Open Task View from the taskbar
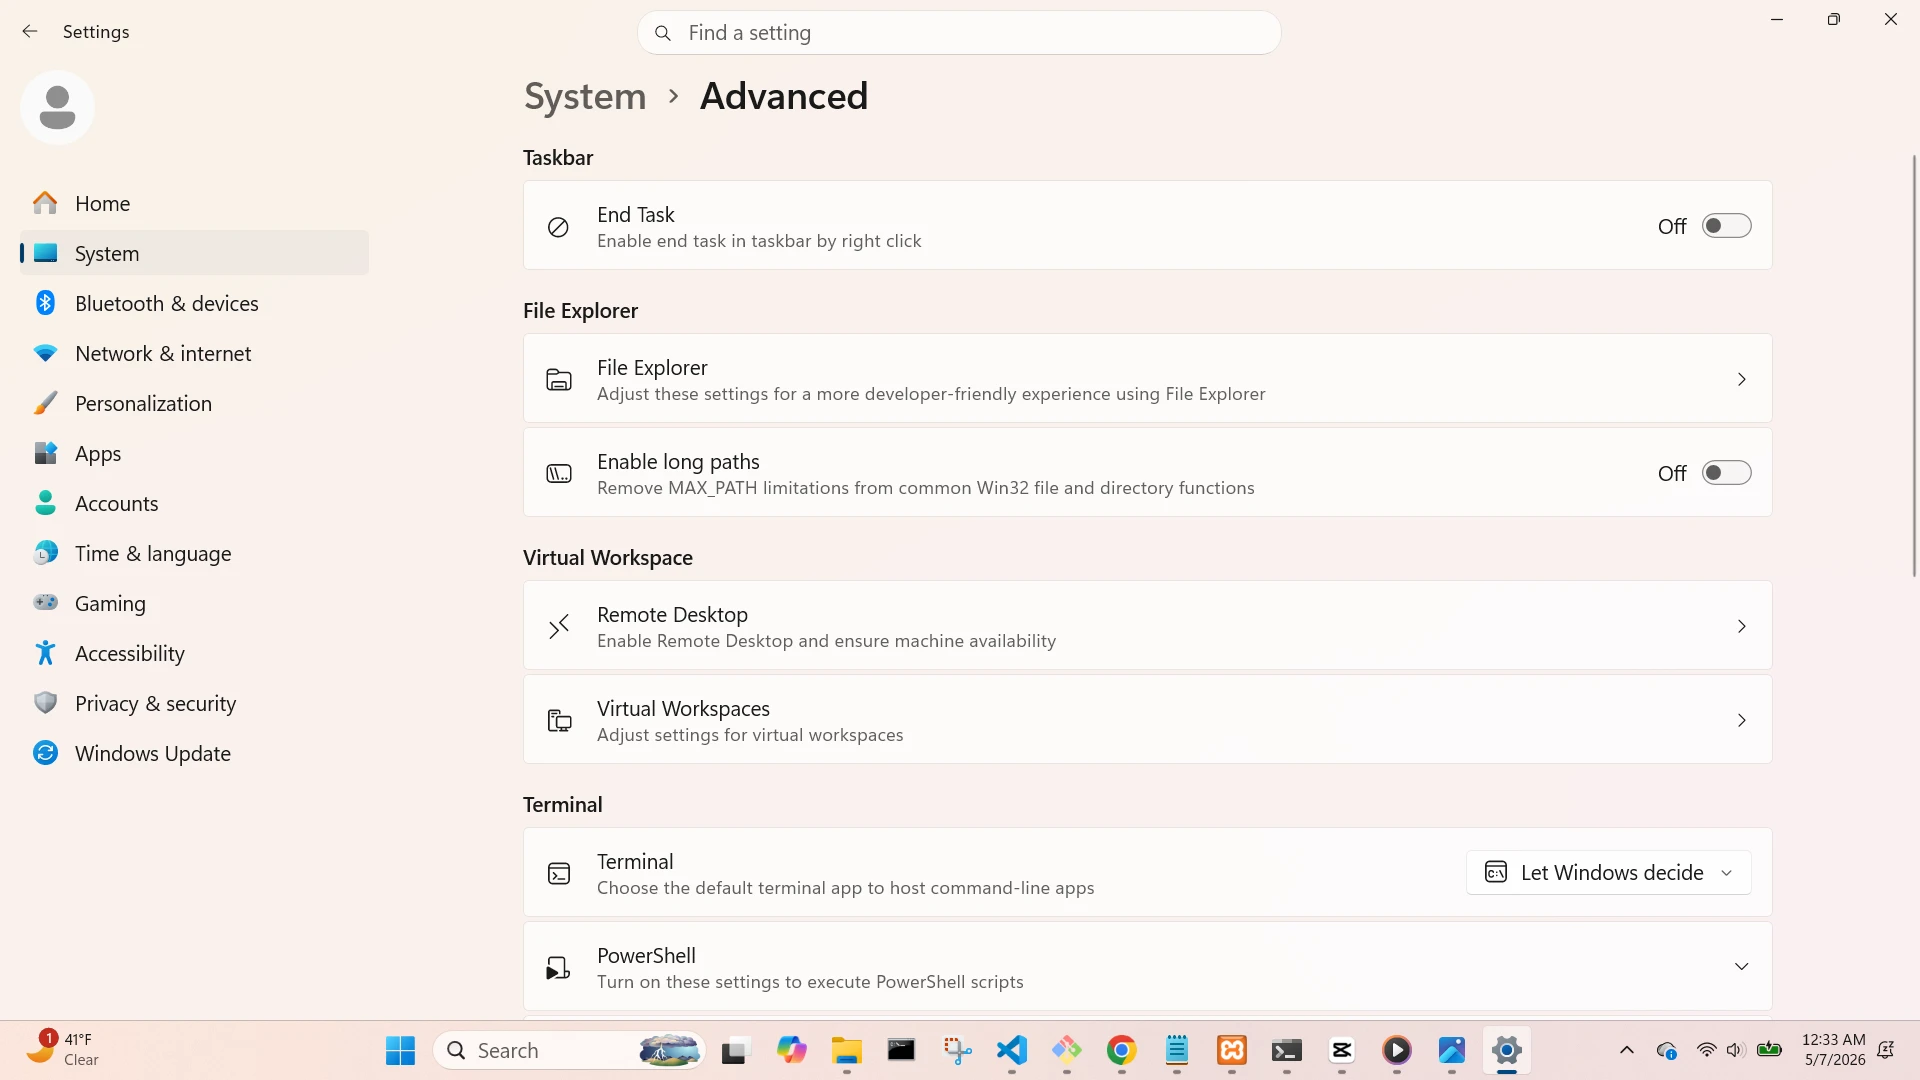Image resolution: width=1920 pixels, height=1080 pixels. (x=735, y=1050)
